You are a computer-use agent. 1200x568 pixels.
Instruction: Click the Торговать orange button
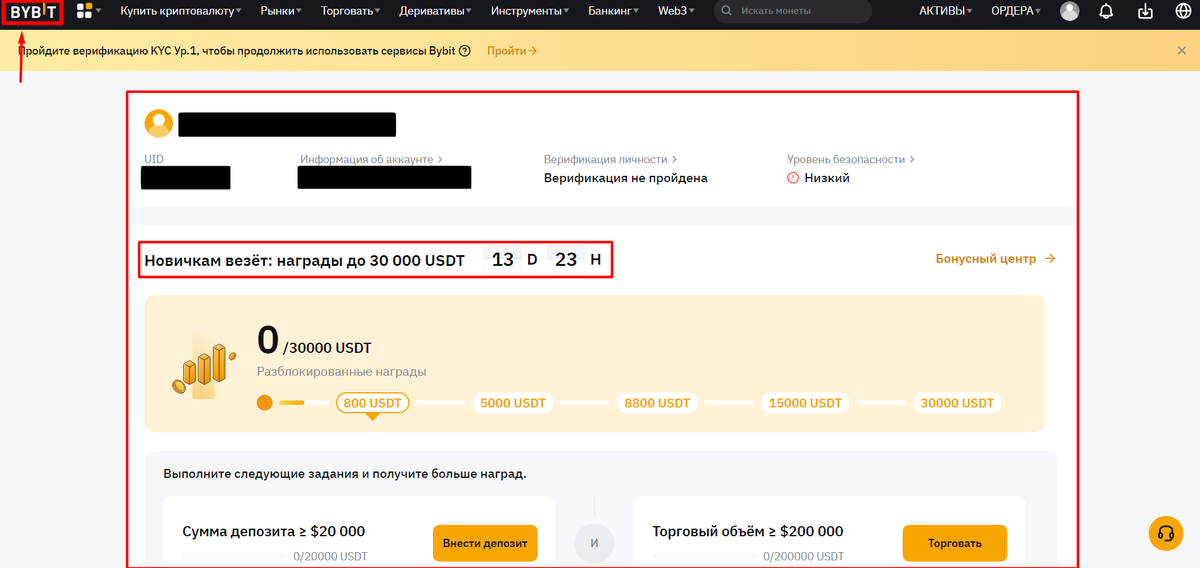(x=954, y=543)
